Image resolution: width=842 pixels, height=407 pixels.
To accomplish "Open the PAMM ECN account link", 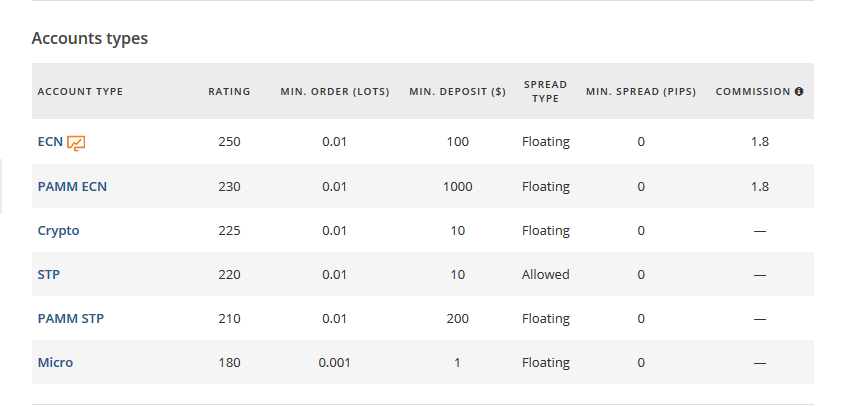I will (x=72, y=186).
